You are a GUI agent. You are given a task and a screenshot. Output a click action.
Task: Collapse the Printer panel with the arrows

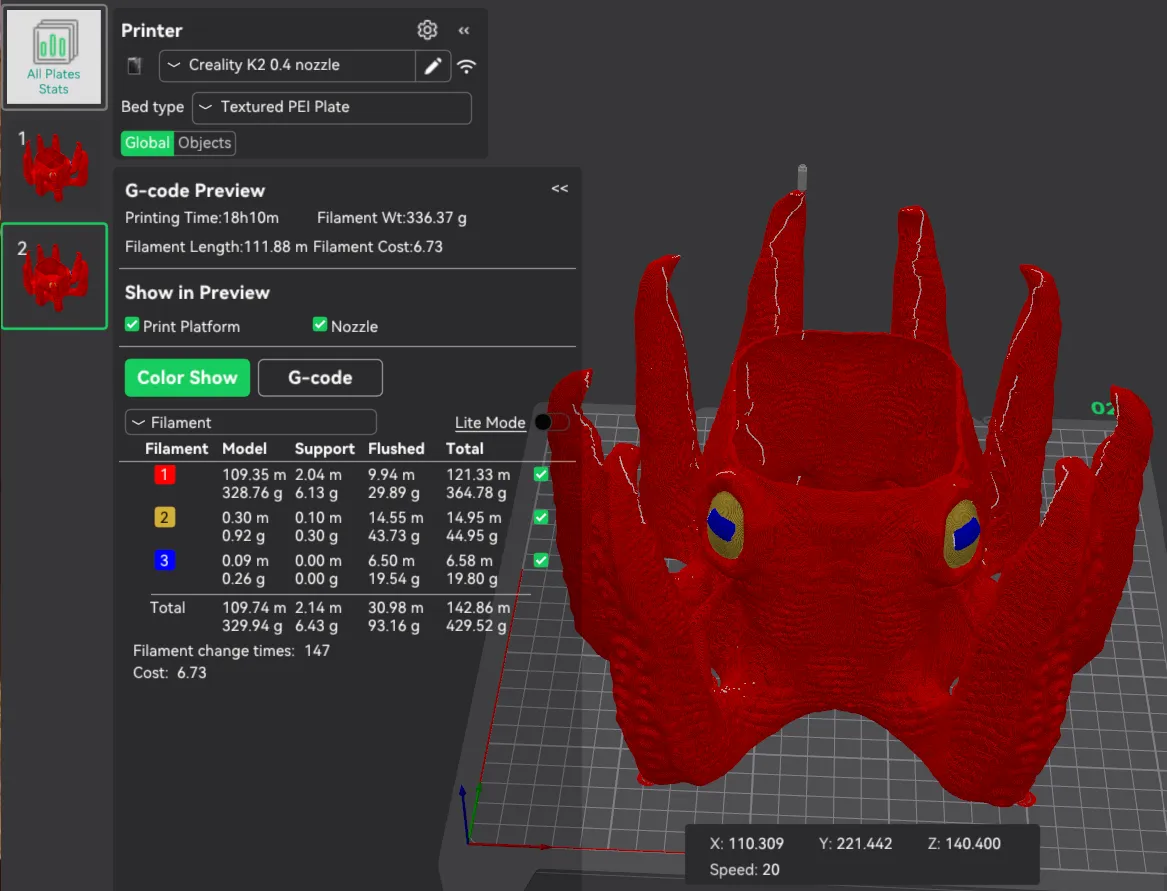464,31
